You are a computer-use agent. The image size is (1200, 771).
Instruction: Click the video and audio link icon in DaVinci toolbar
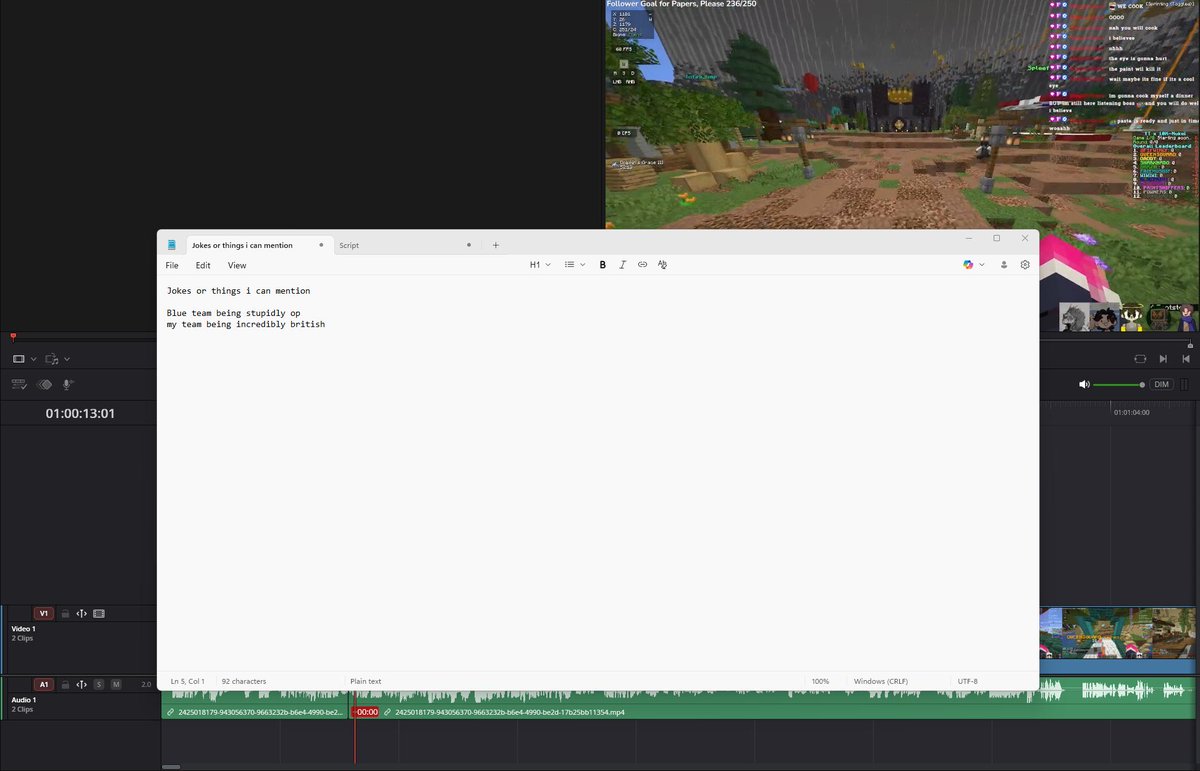tap(51, 359)
